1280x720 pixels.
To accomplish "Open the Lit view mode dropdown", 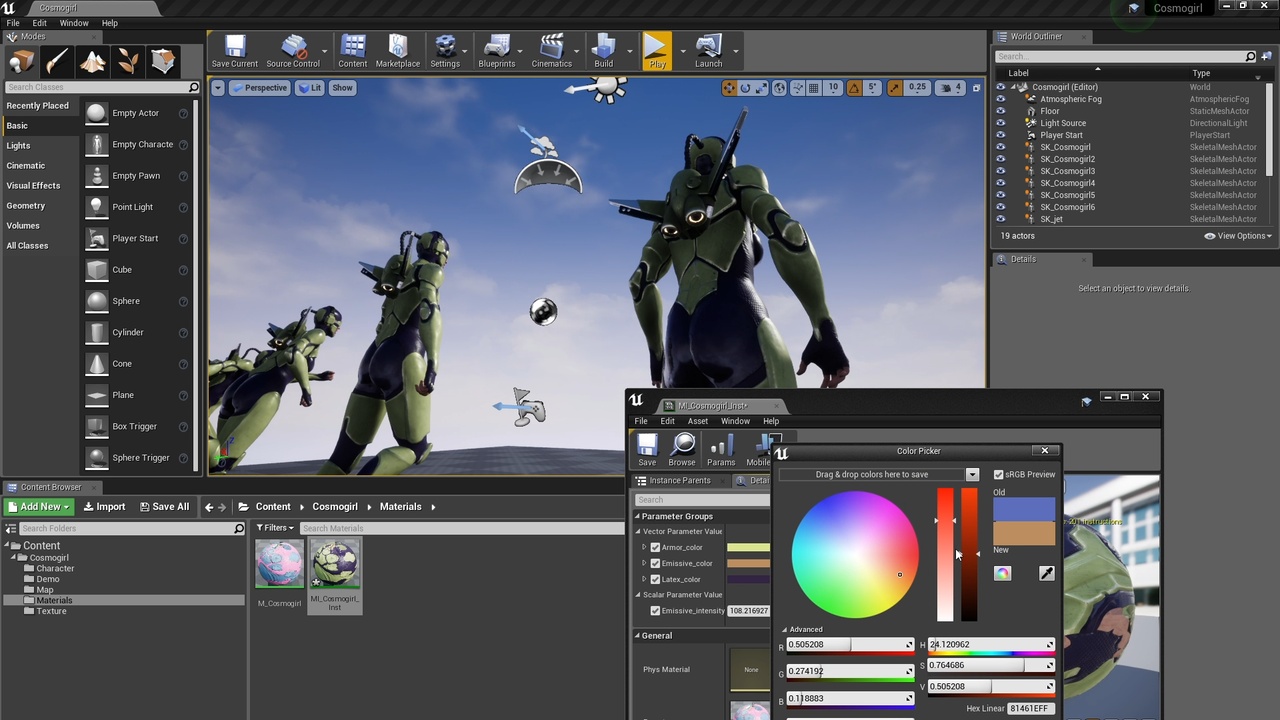I will click(x=310, y=88).
